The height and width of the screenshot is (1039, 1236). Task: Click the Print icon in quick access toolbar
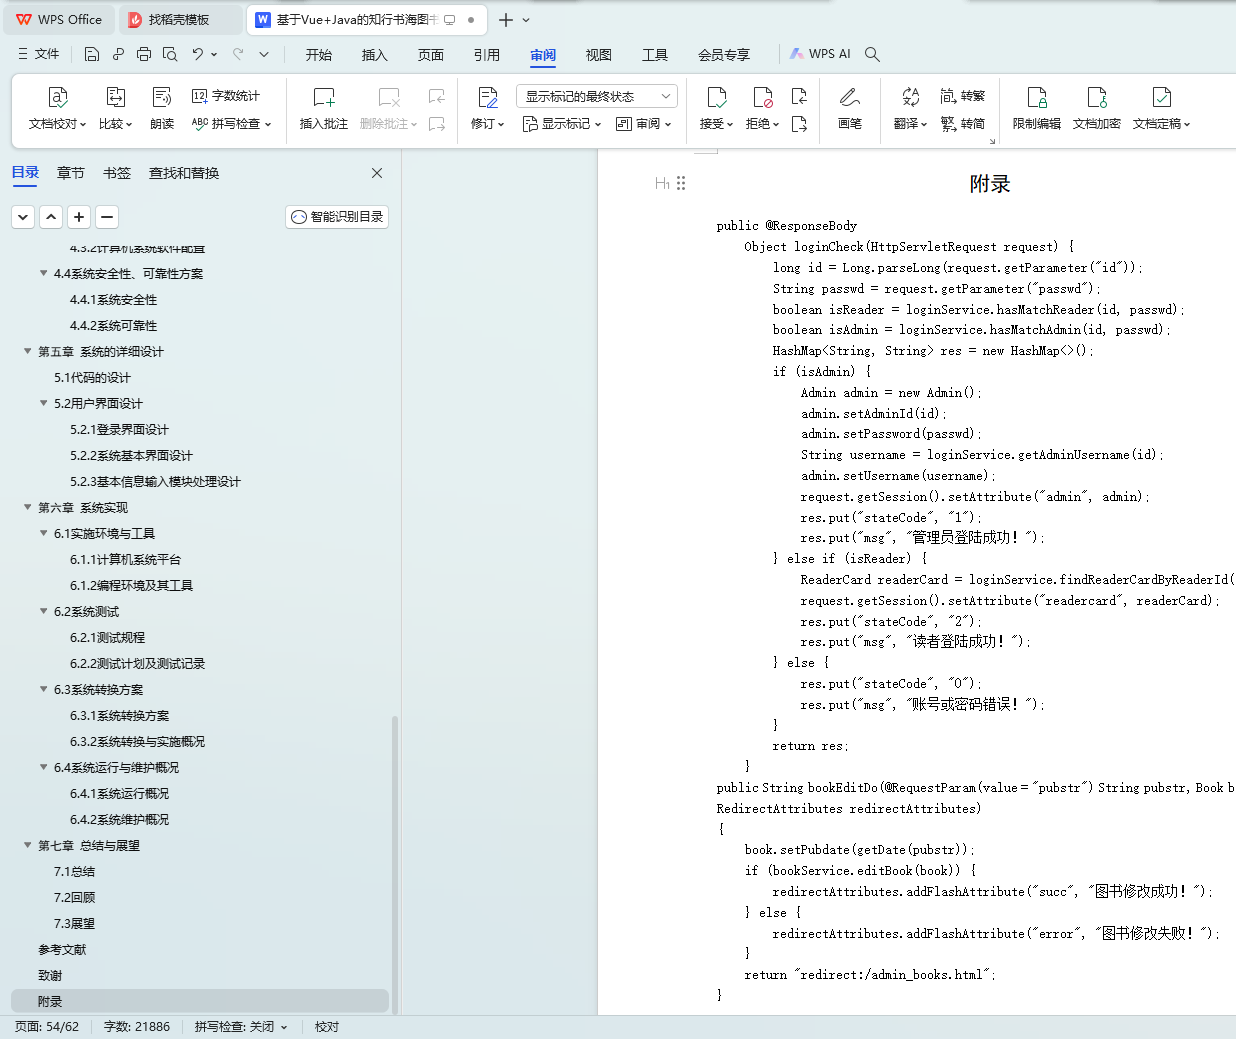144,54
